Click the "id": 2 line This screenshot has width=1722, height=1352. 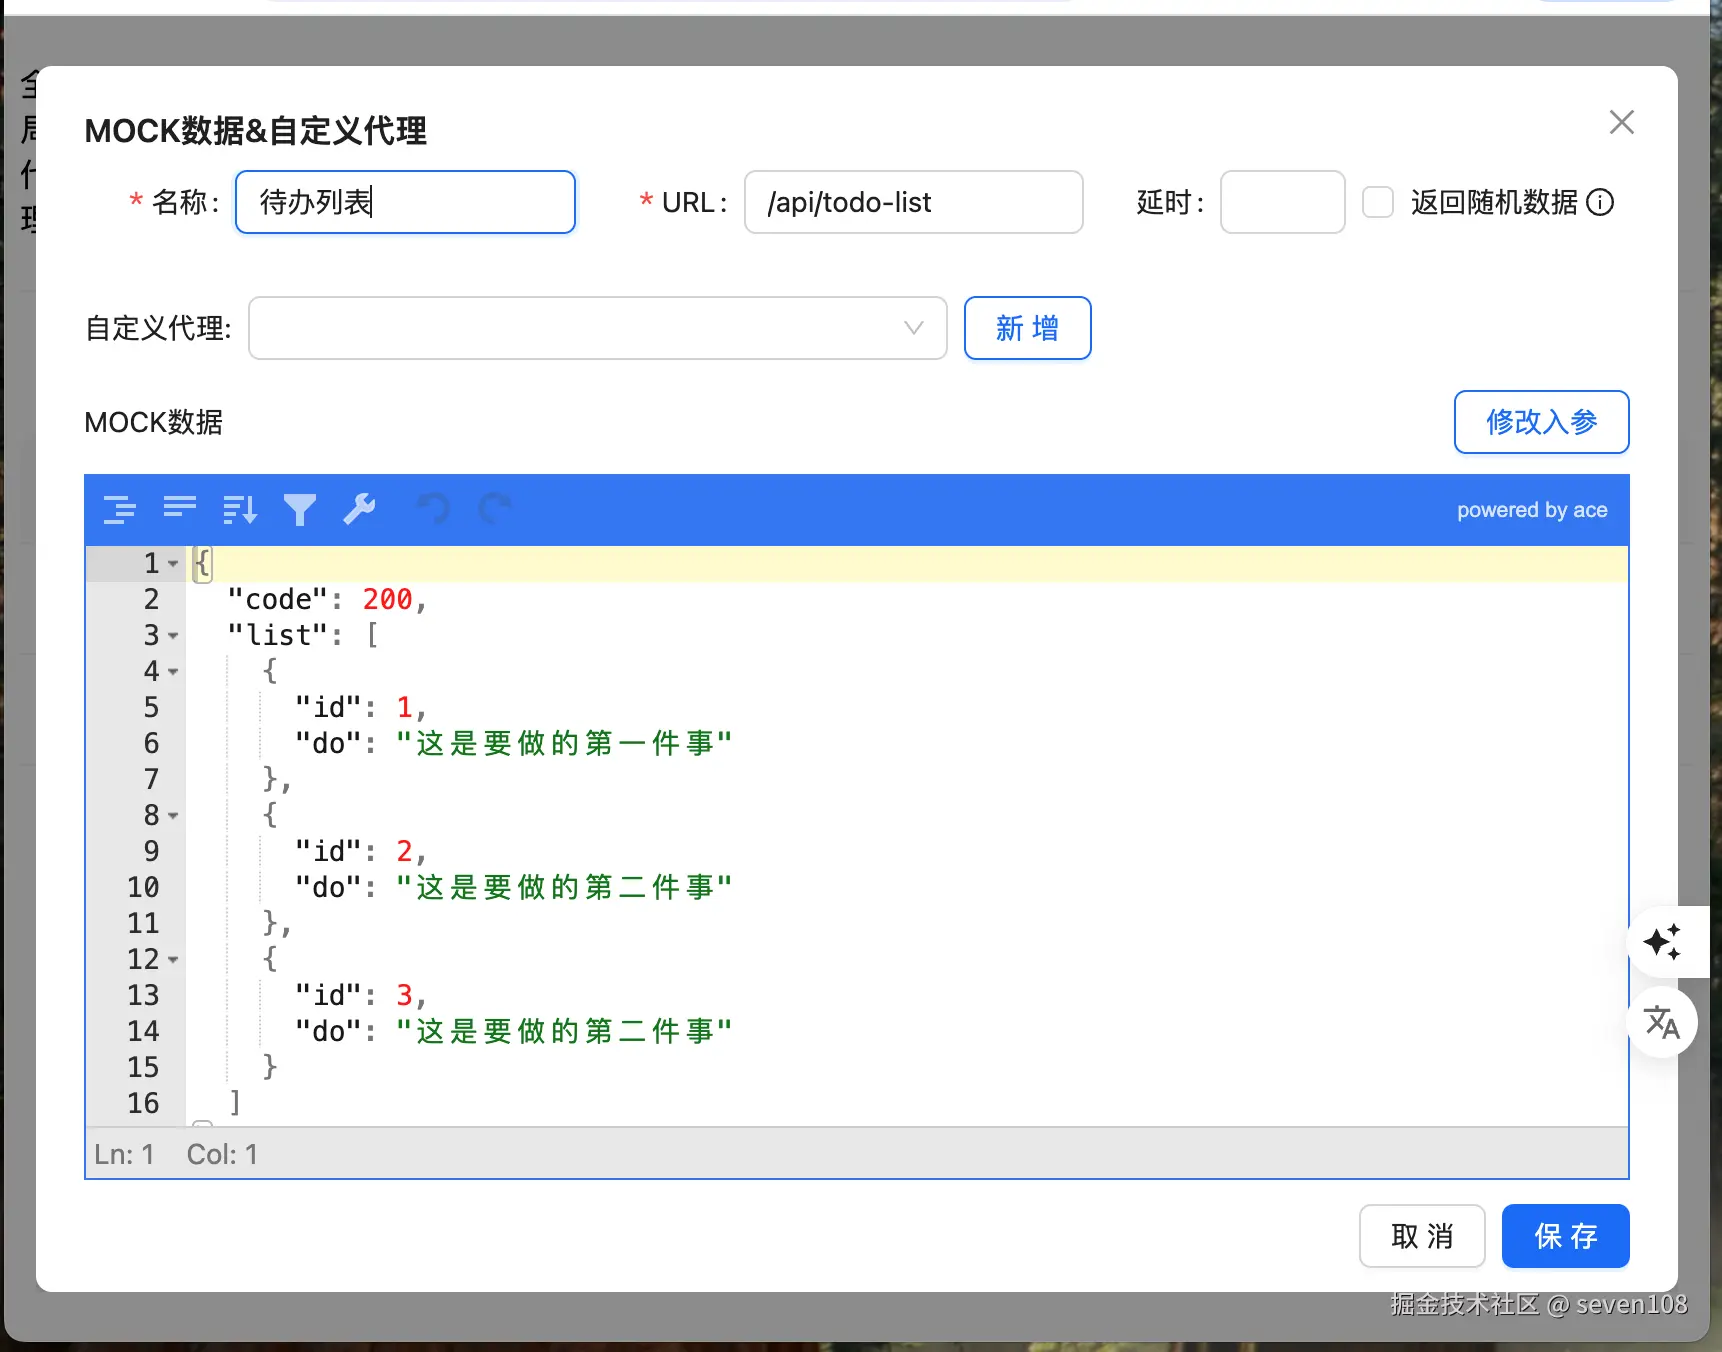[x=361, y=852]
